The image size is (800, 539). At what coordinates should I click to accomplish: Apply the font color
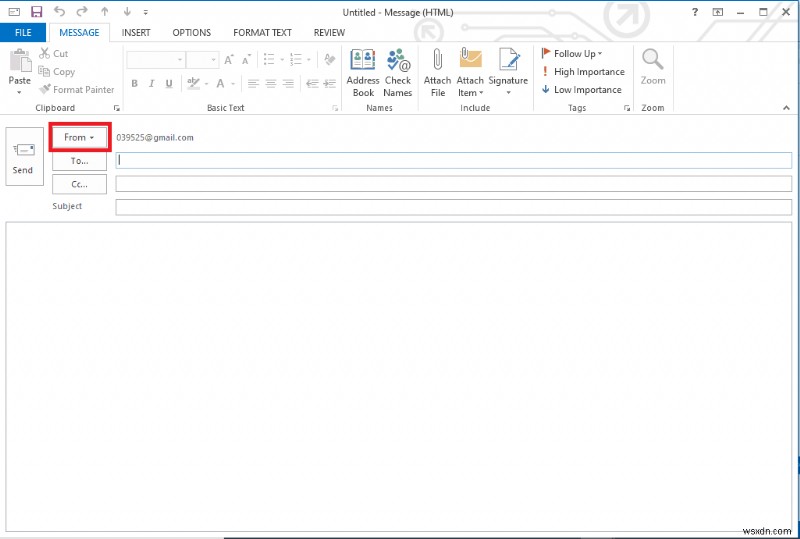coord(220,83)
